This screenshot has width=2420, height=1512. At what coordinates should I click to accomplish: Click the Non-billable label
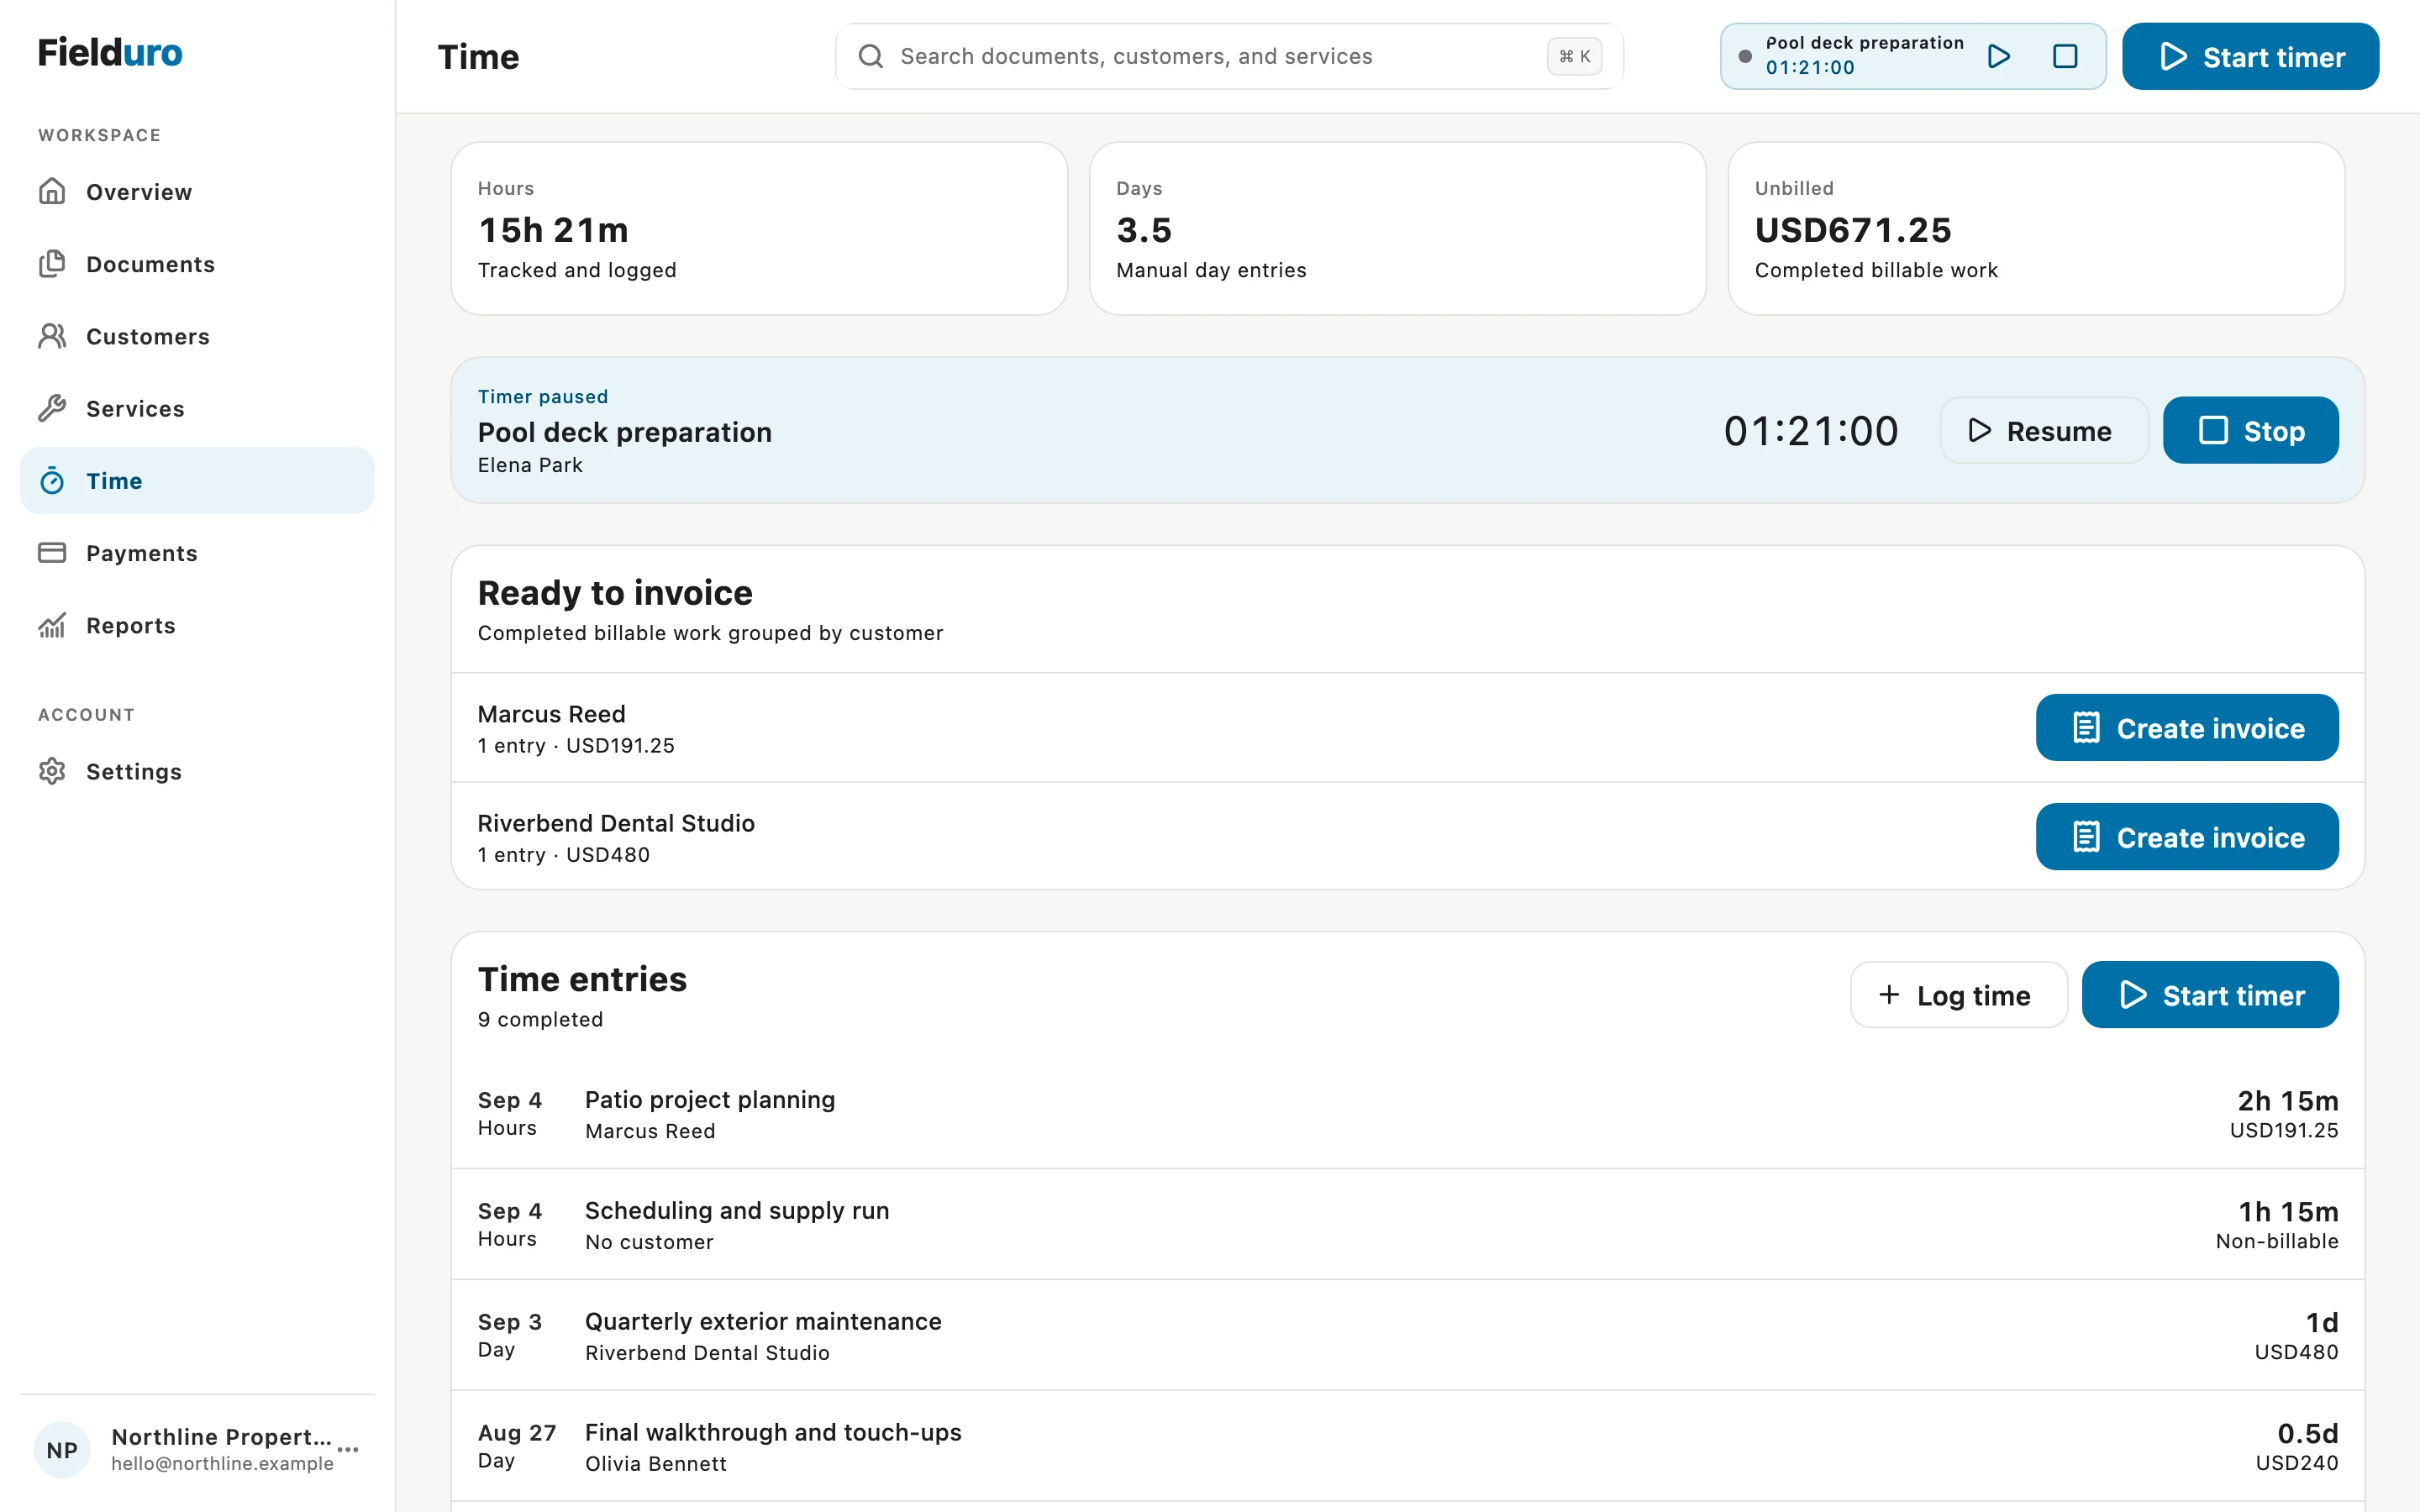pos(2276,1241)
